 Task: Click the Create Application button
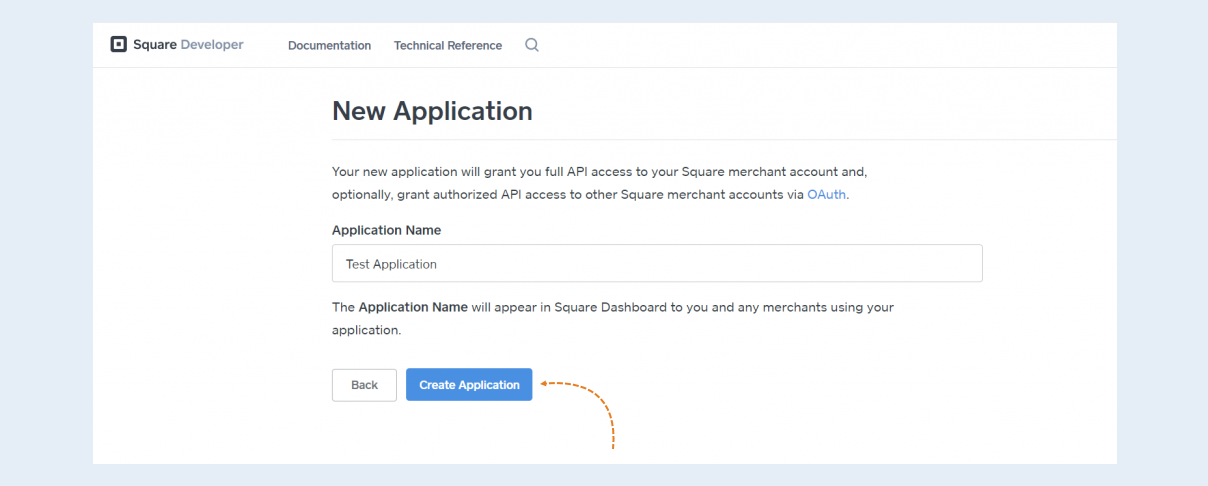(469, 385)
